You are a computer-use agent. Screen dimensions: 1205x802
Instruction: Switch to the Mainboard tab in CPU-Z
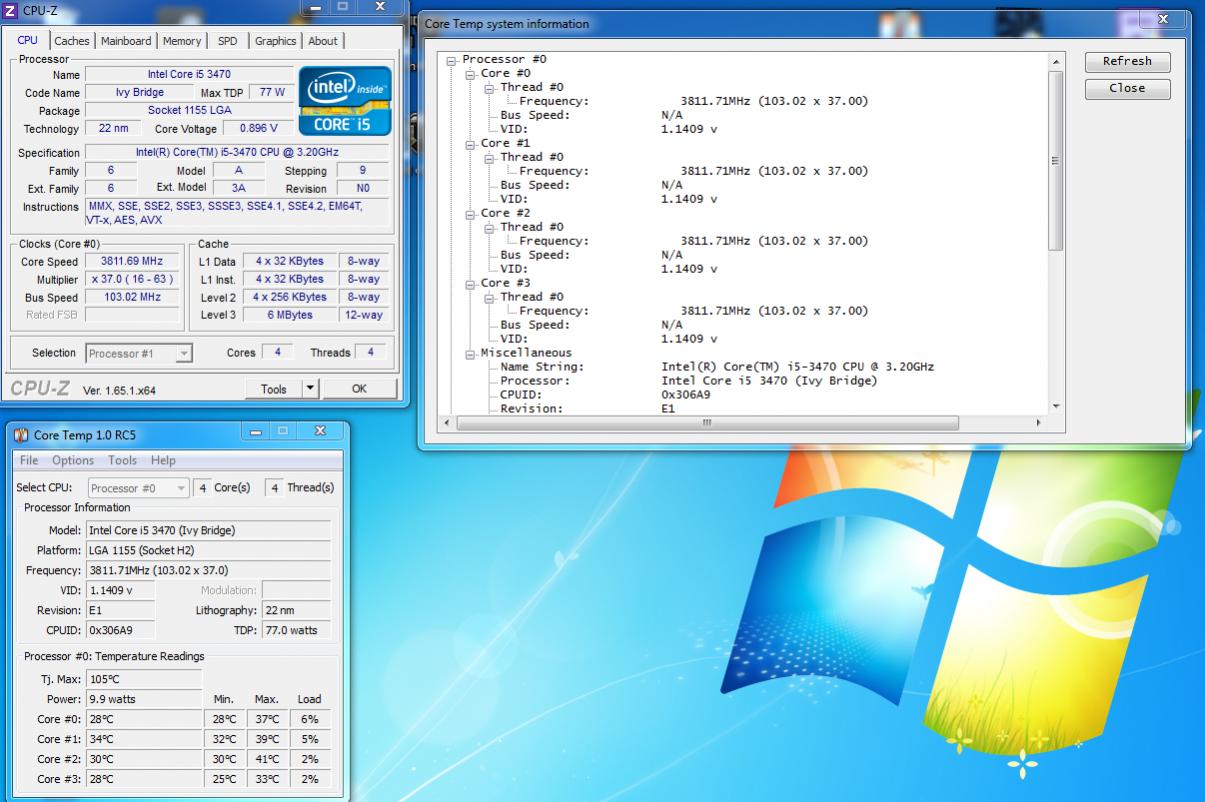pos(126,41)
